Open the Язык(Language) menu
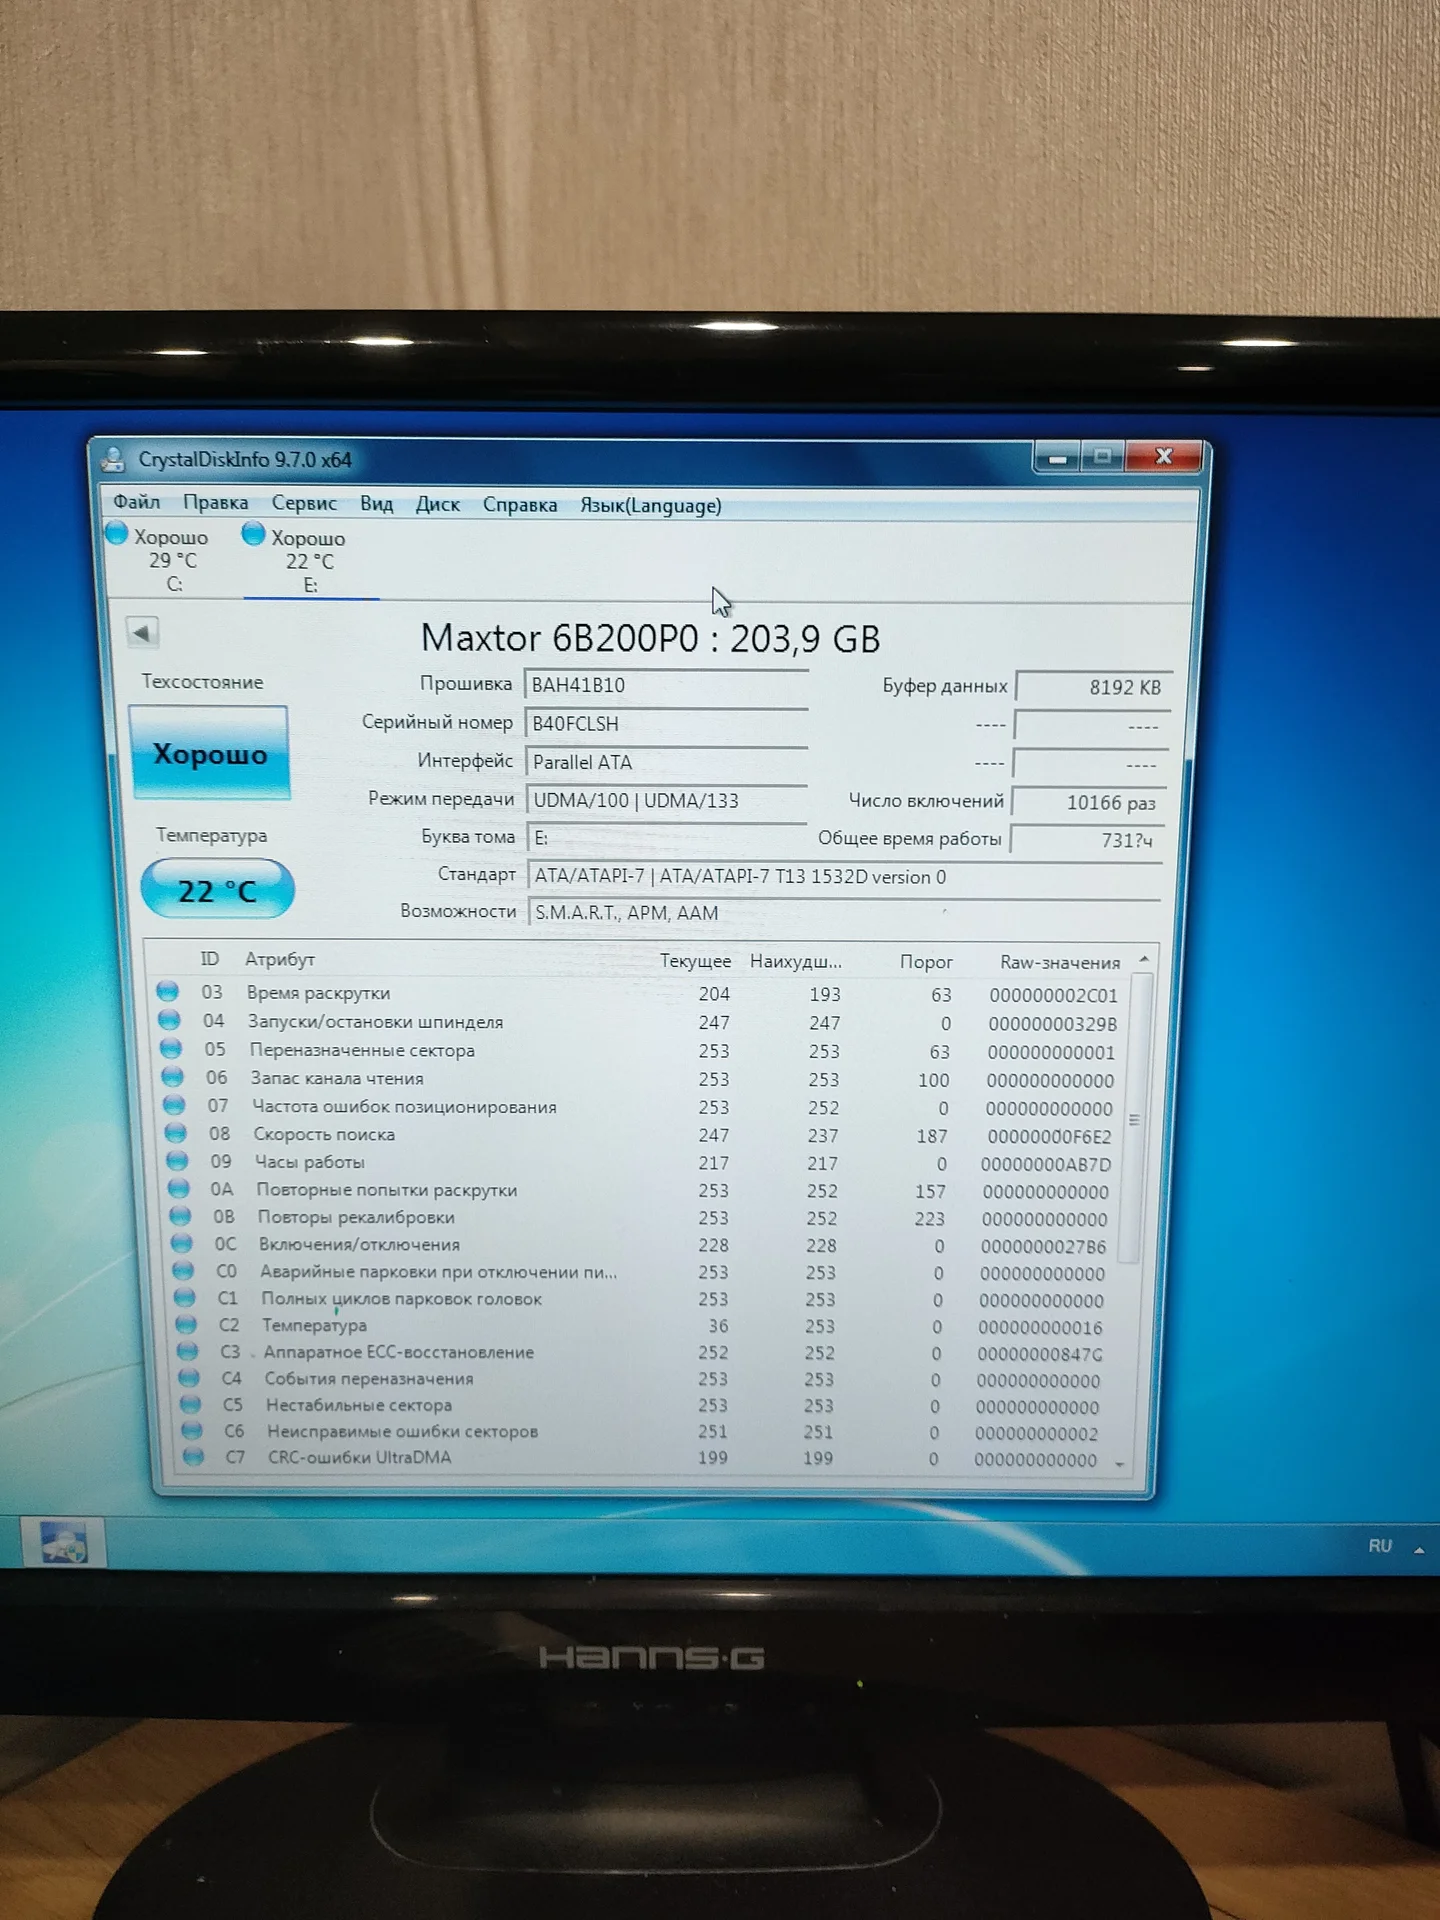 (x=651, y=506)
